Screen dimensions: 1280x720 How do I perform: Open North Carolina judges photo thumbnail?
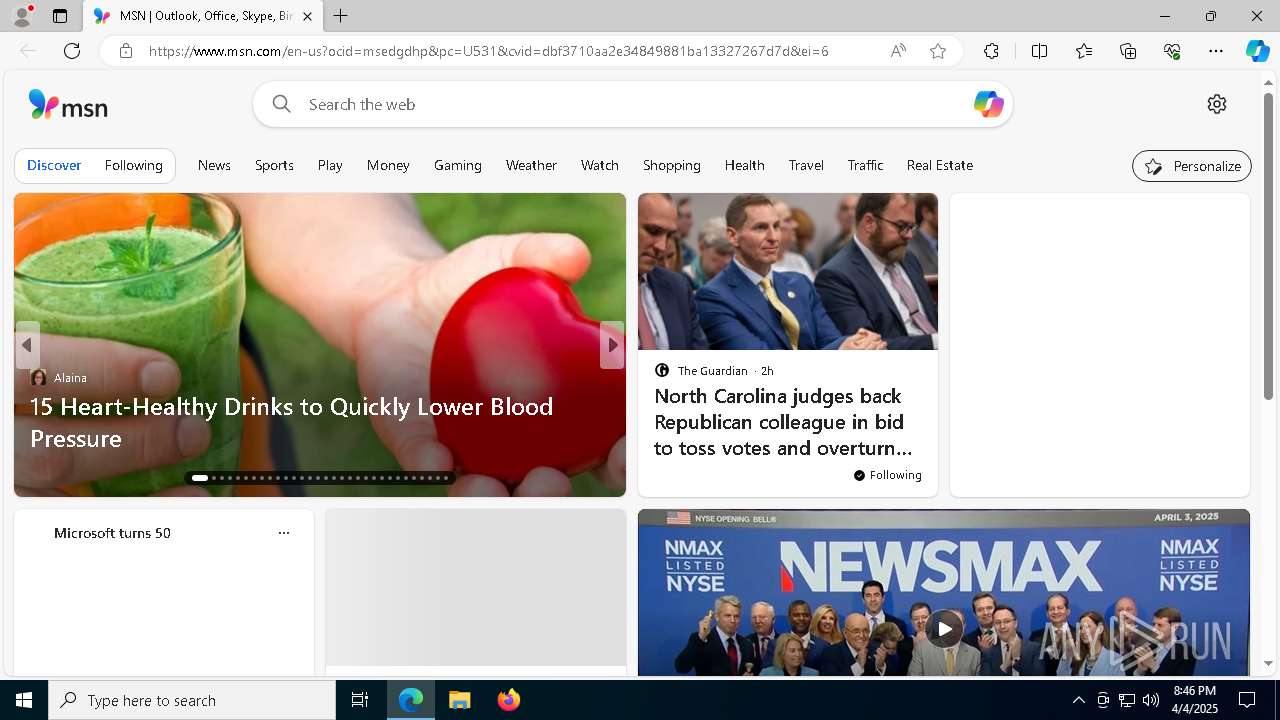[x=788, y=272]
